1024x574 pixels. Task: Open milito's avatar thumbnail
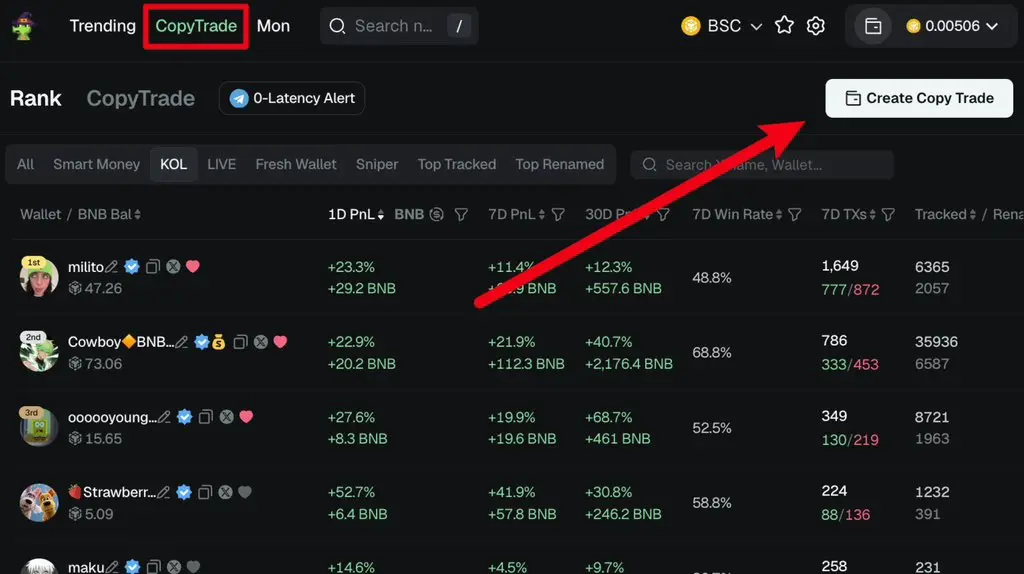[x=39, y=276]
